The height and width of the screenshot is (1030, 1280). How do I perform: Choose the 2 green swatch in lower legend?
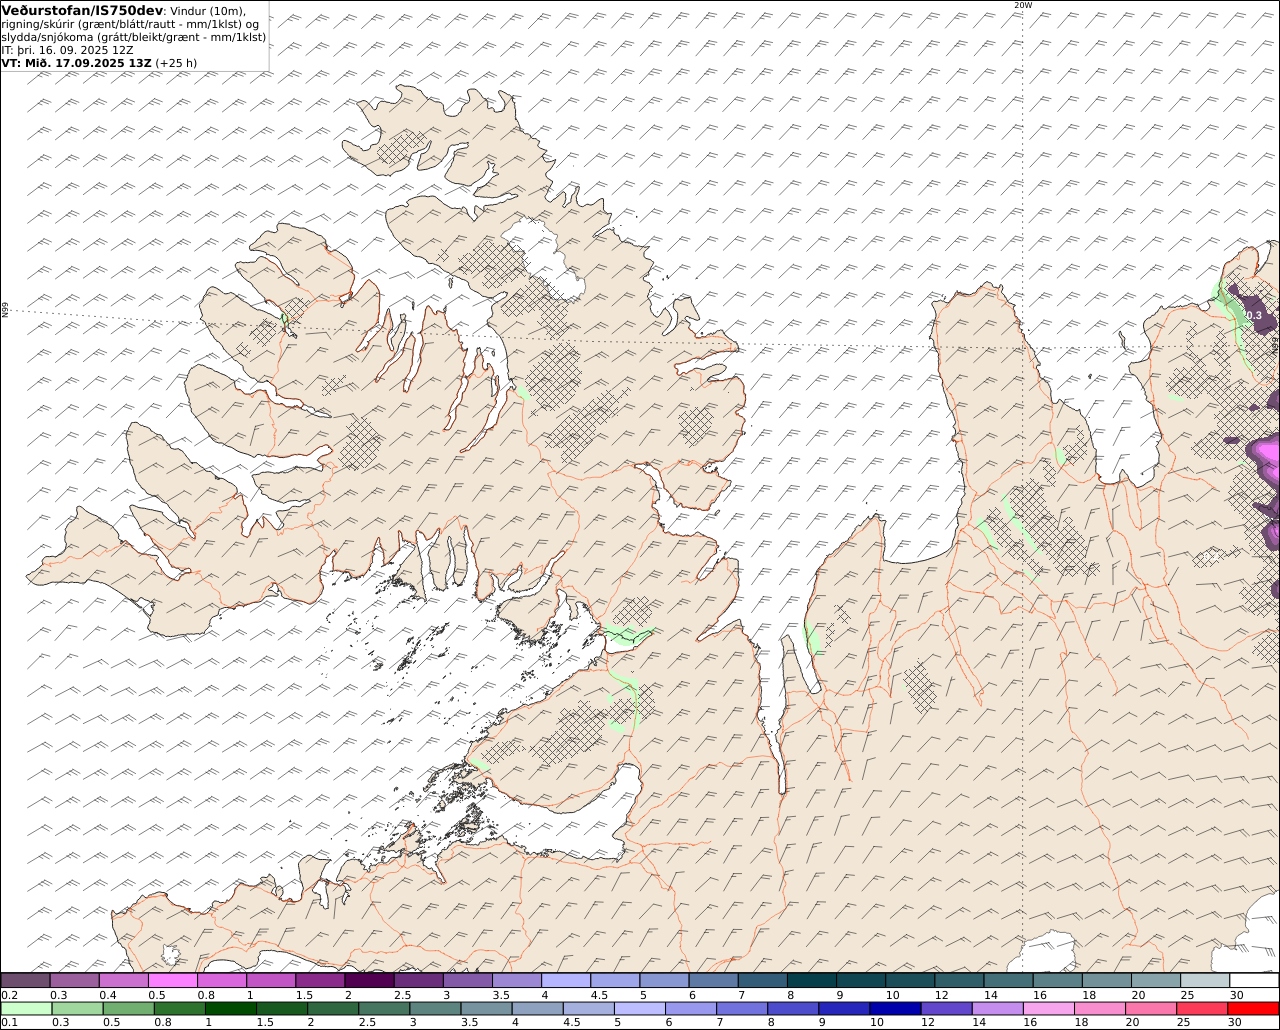(332, 1008)
